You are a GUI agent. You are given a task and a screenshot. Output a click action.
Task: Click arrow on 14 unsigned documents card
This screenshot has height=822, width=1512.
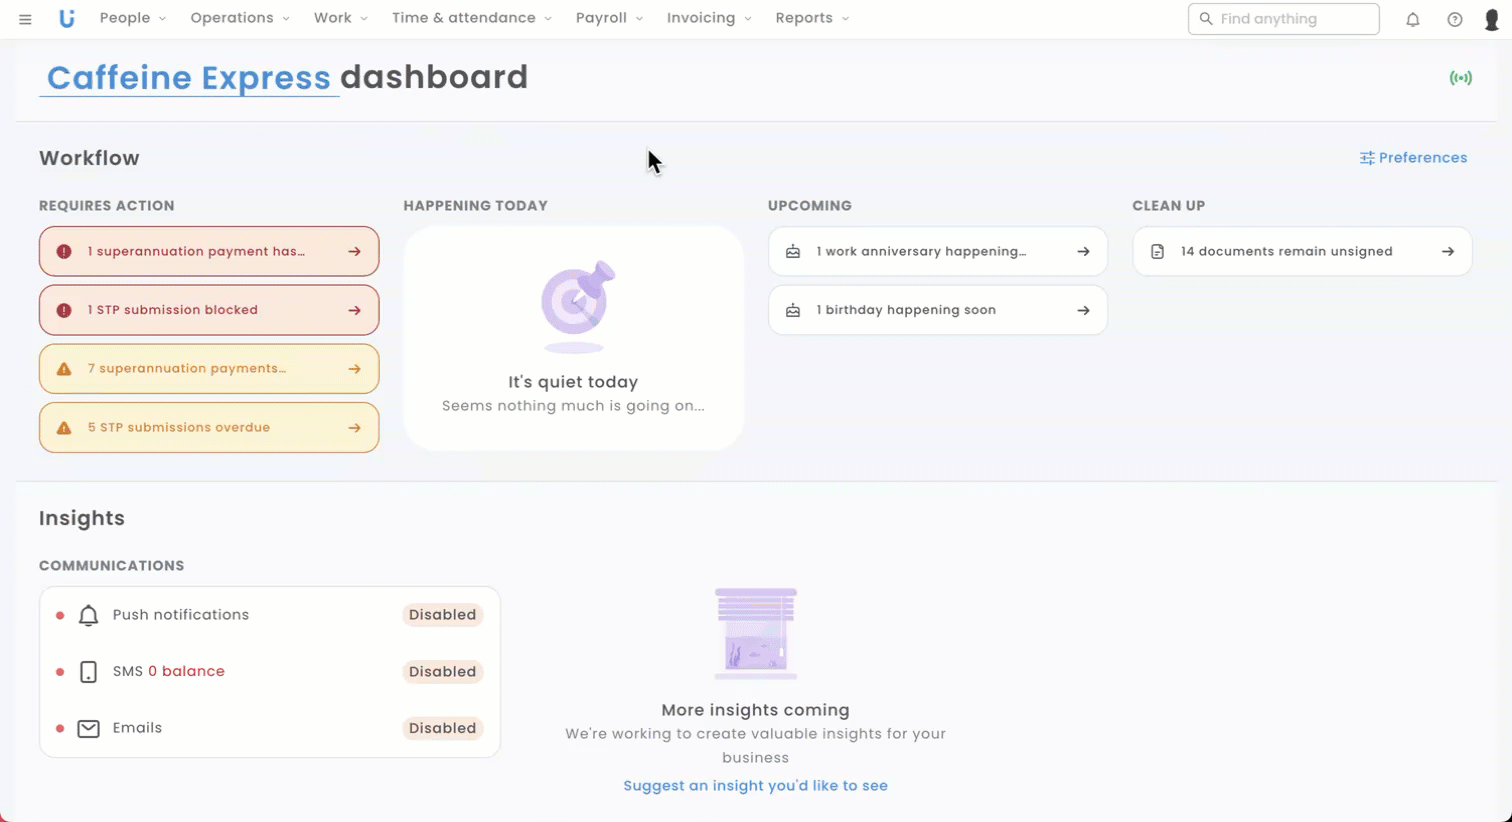coord(1447,252)
